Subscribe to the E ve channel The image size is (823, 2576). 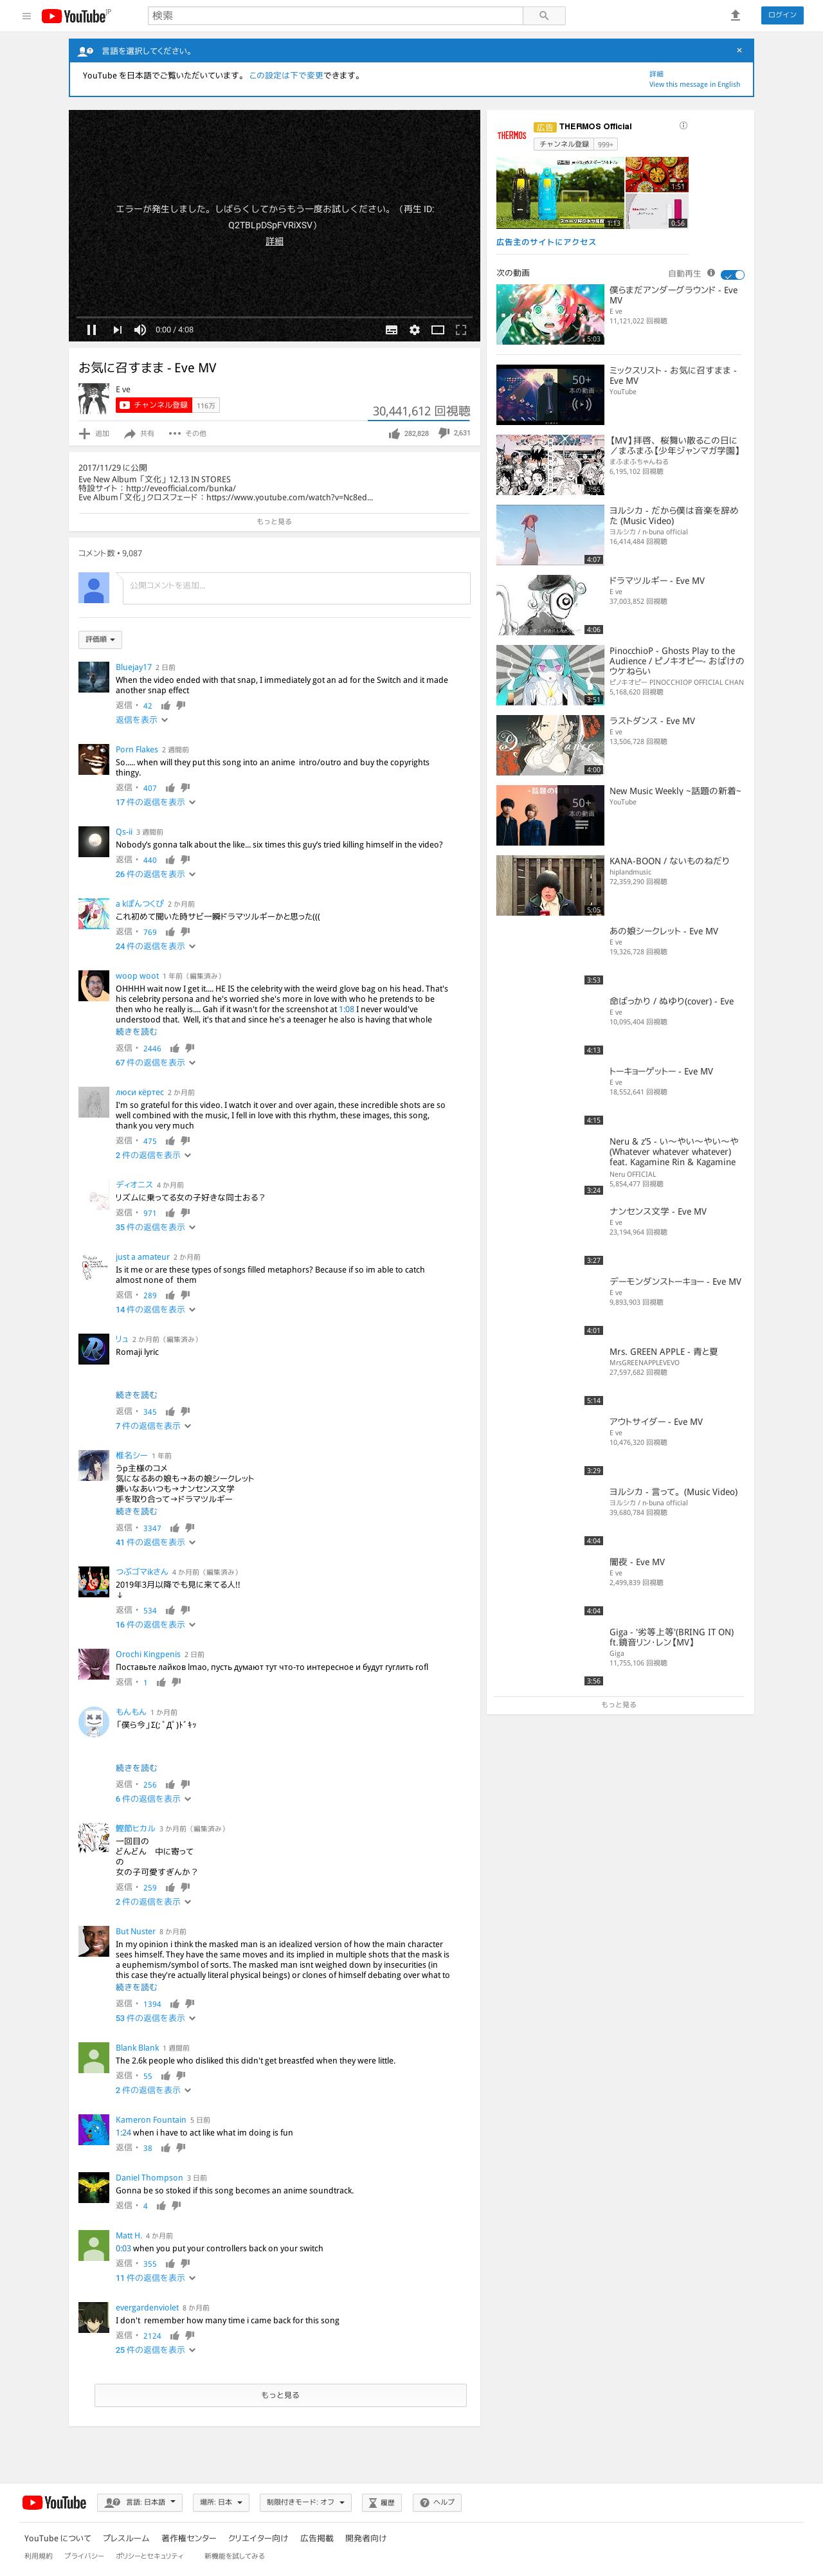[153, 405]
